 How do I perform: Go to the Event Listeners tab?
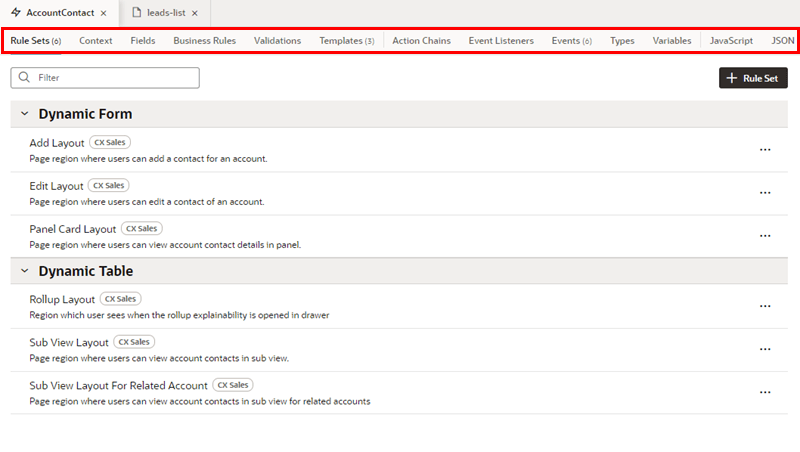coord(501,41)
